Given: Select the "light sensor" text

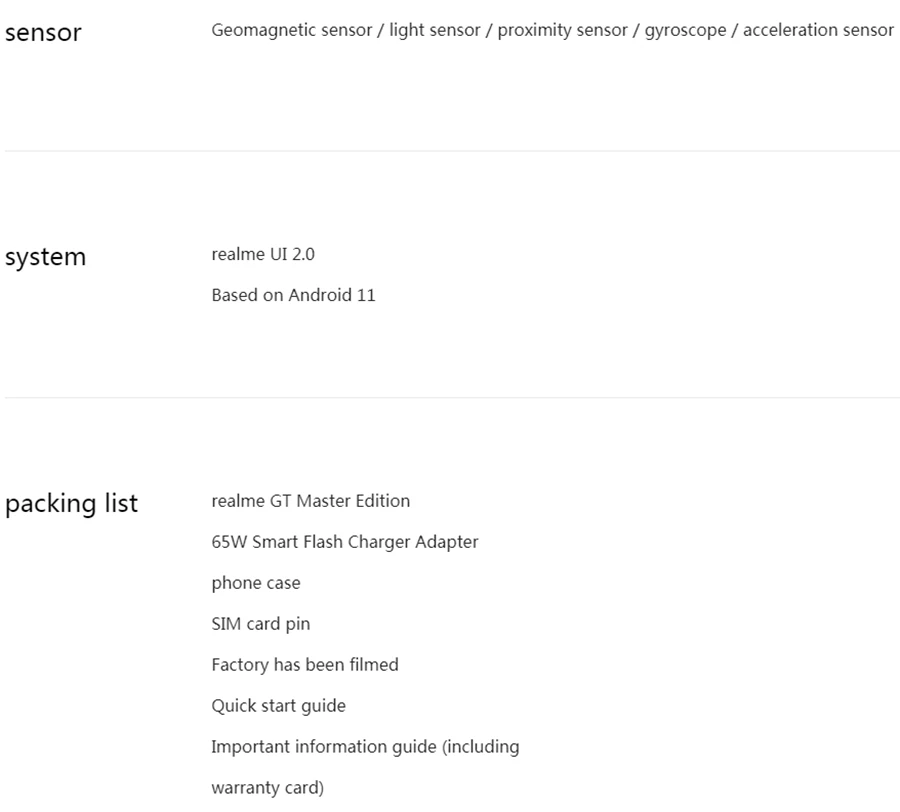Looking at the screenshot, I should [x=436, y=30].
